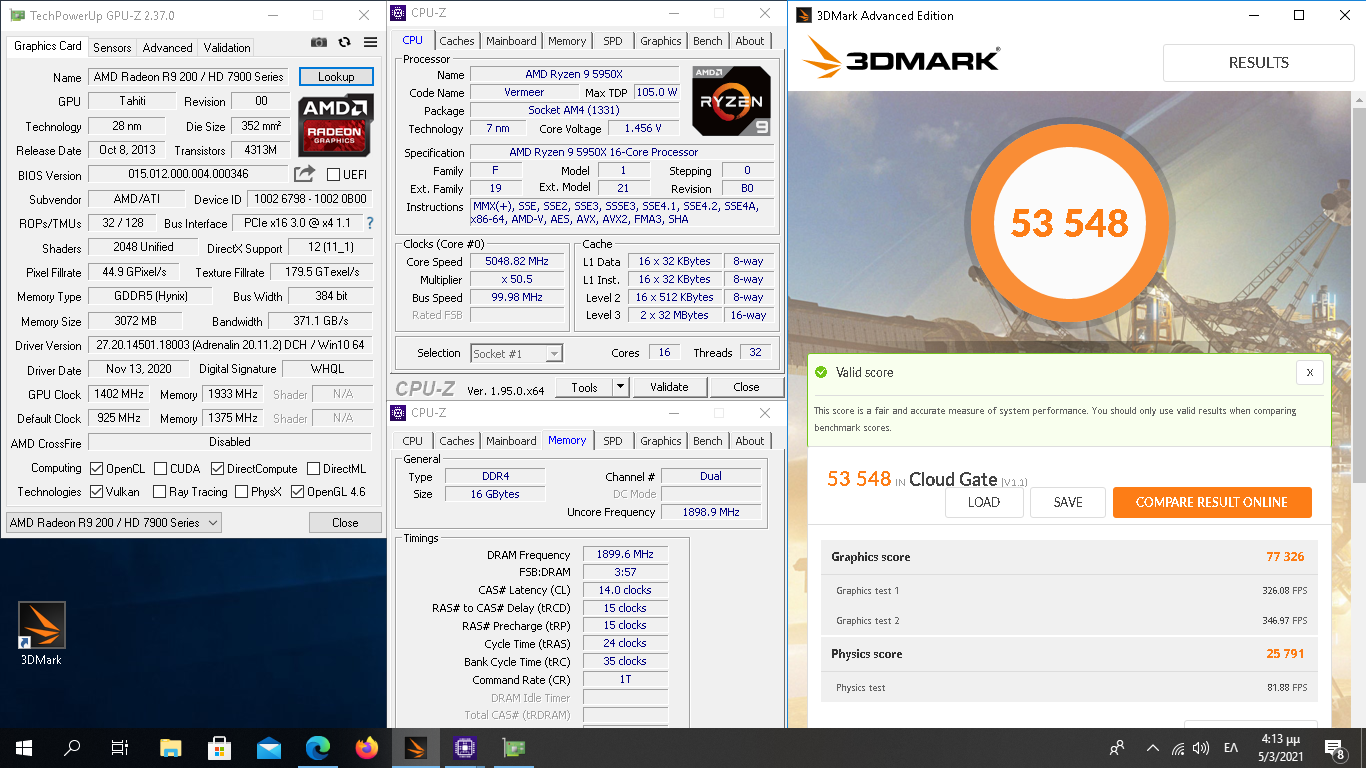Open File Explorer from the taskbar
The height and width of the screenshot is (768, 1366).
[171, 748]
